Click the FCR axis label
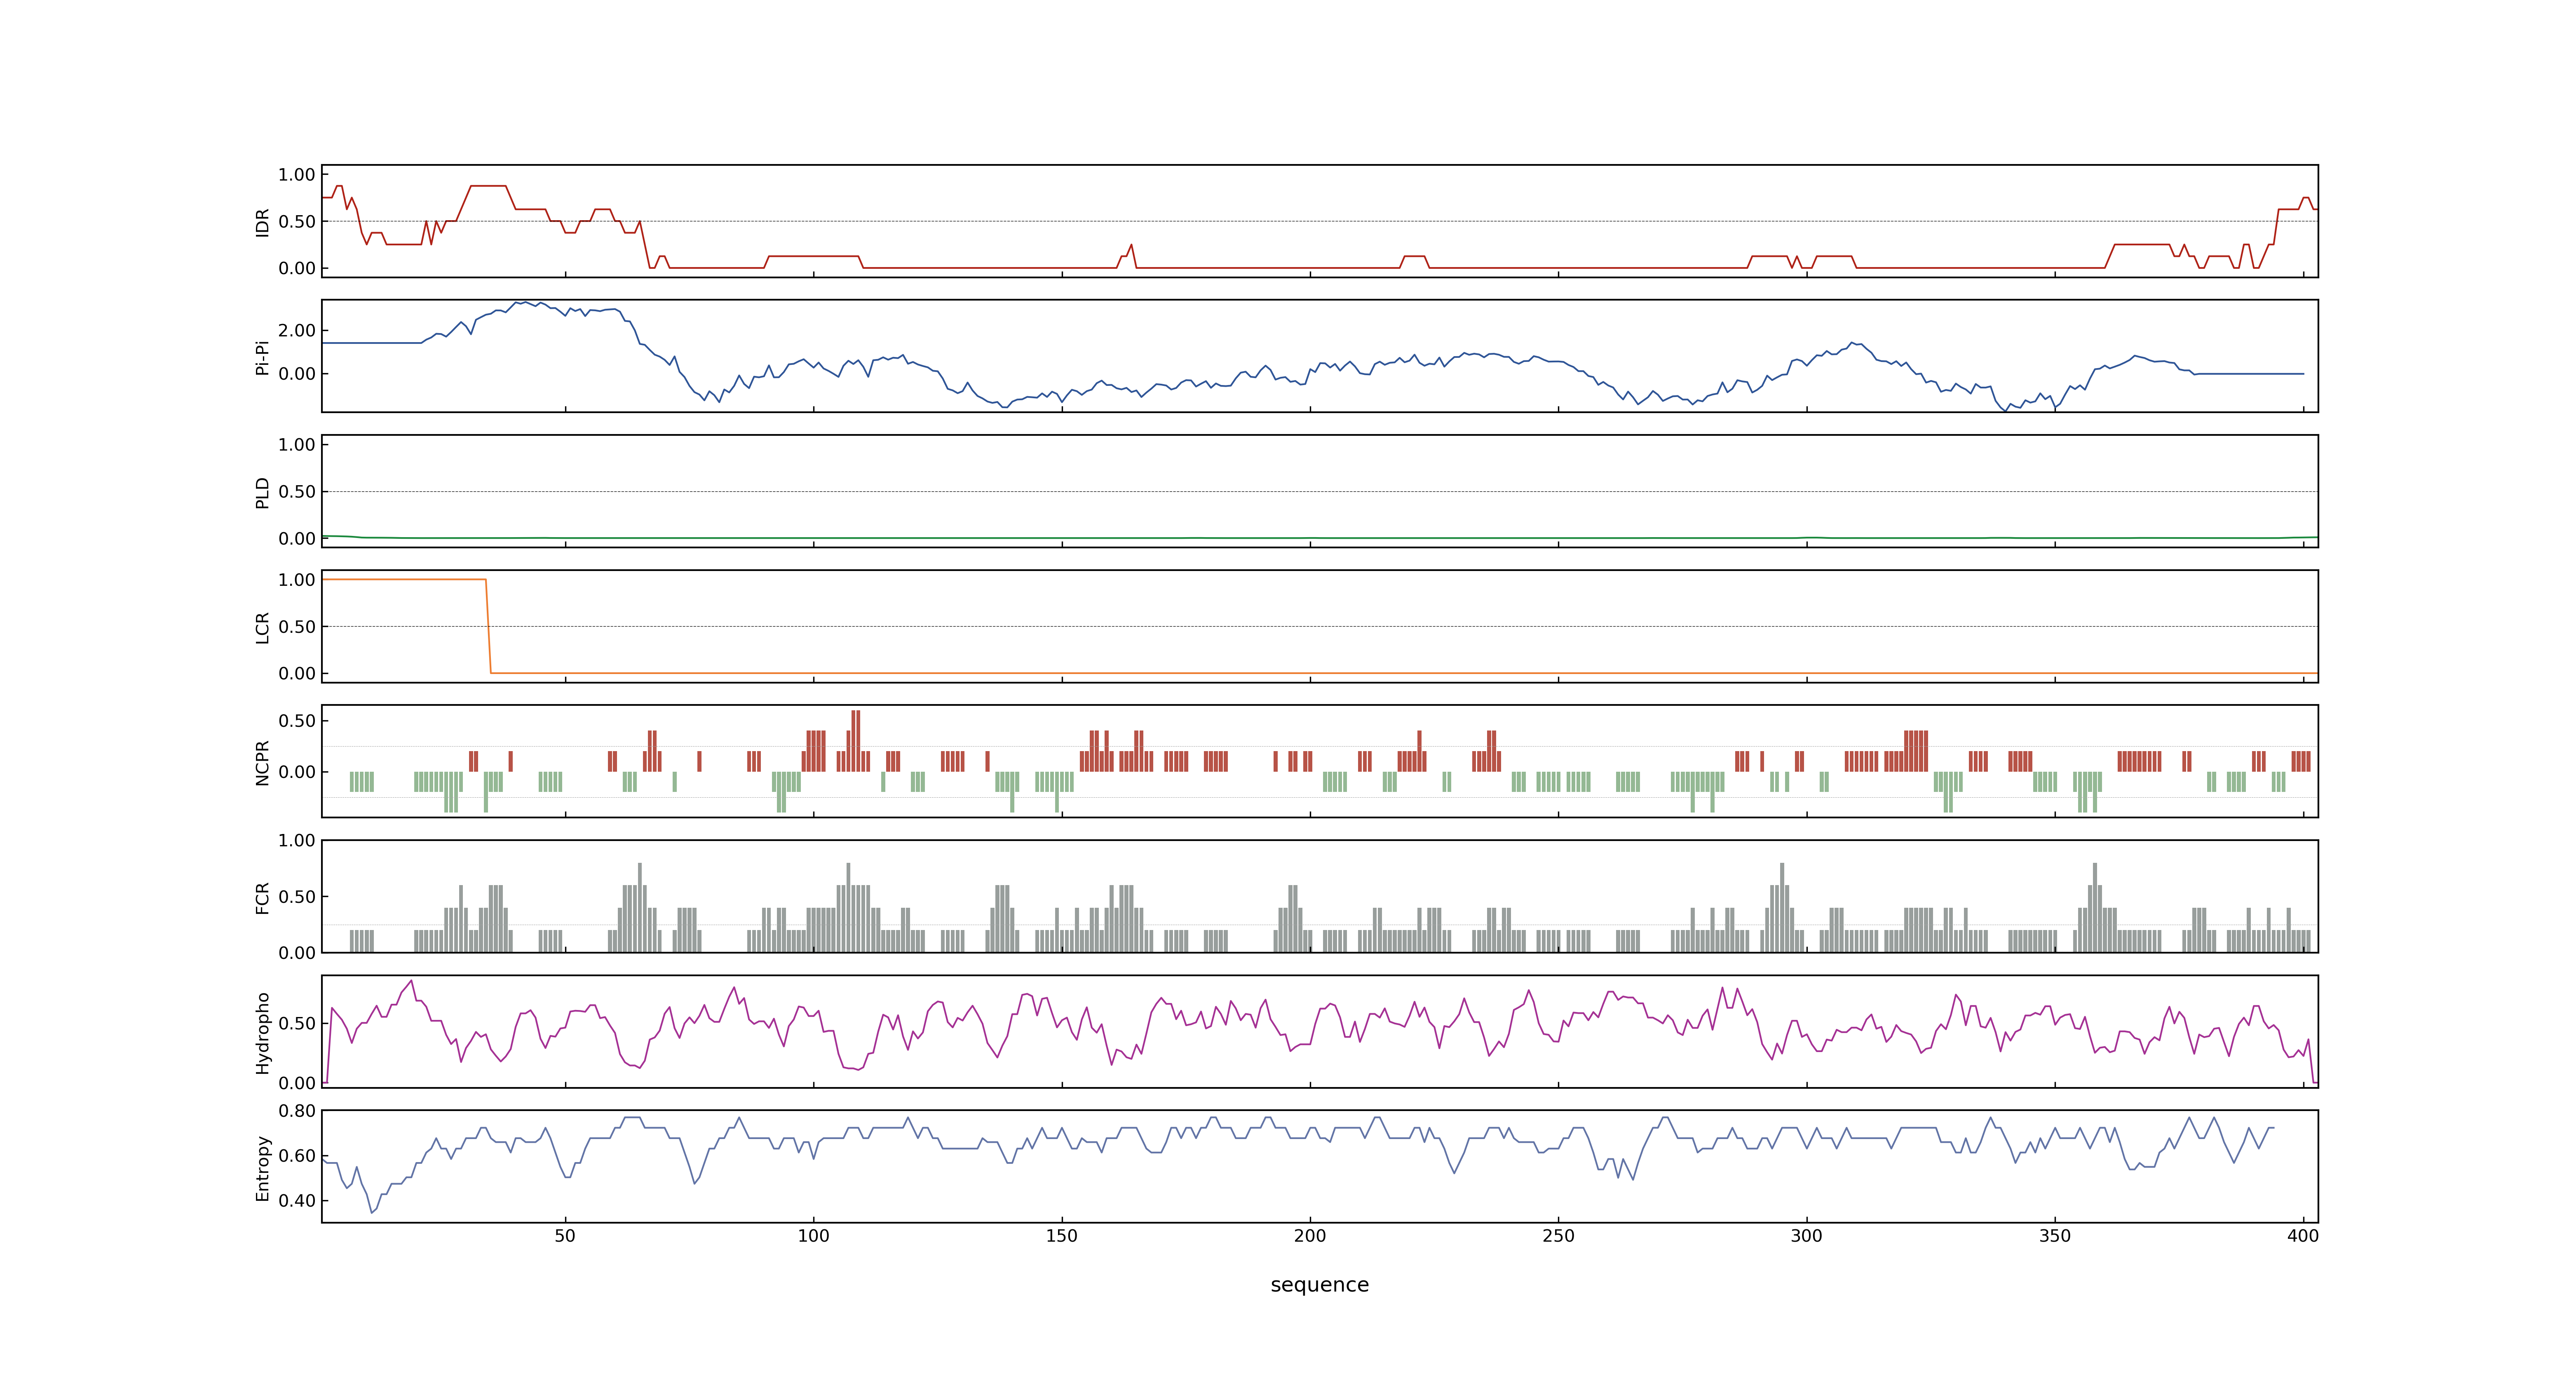 (x=263, y=898)
